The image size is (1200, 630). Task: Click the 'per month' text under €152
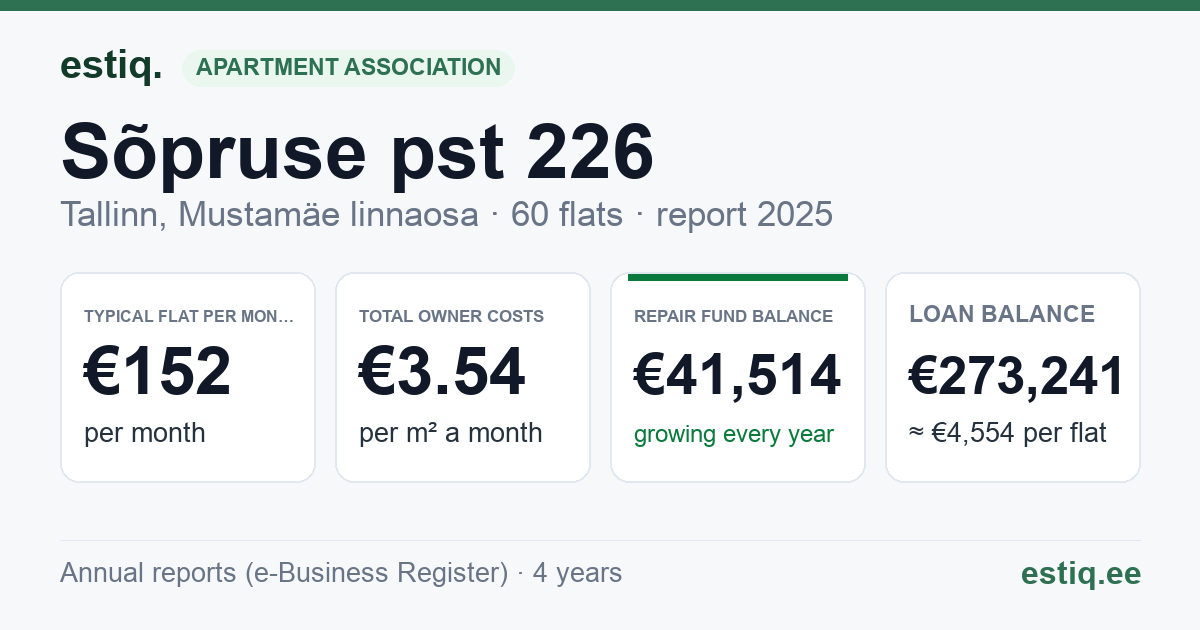[x=145, y=433]
